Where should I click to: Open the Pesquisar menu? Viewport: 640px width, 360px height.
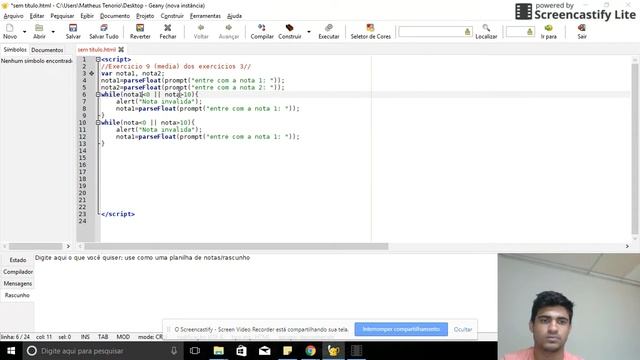point(62,16)
